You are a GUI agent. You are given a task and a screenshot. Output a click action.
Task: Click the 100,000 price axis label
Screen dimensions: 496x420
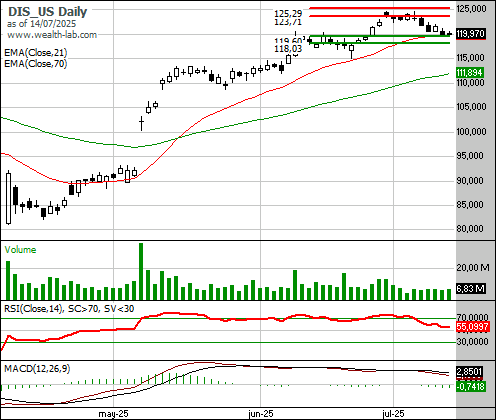click(471, 132)
